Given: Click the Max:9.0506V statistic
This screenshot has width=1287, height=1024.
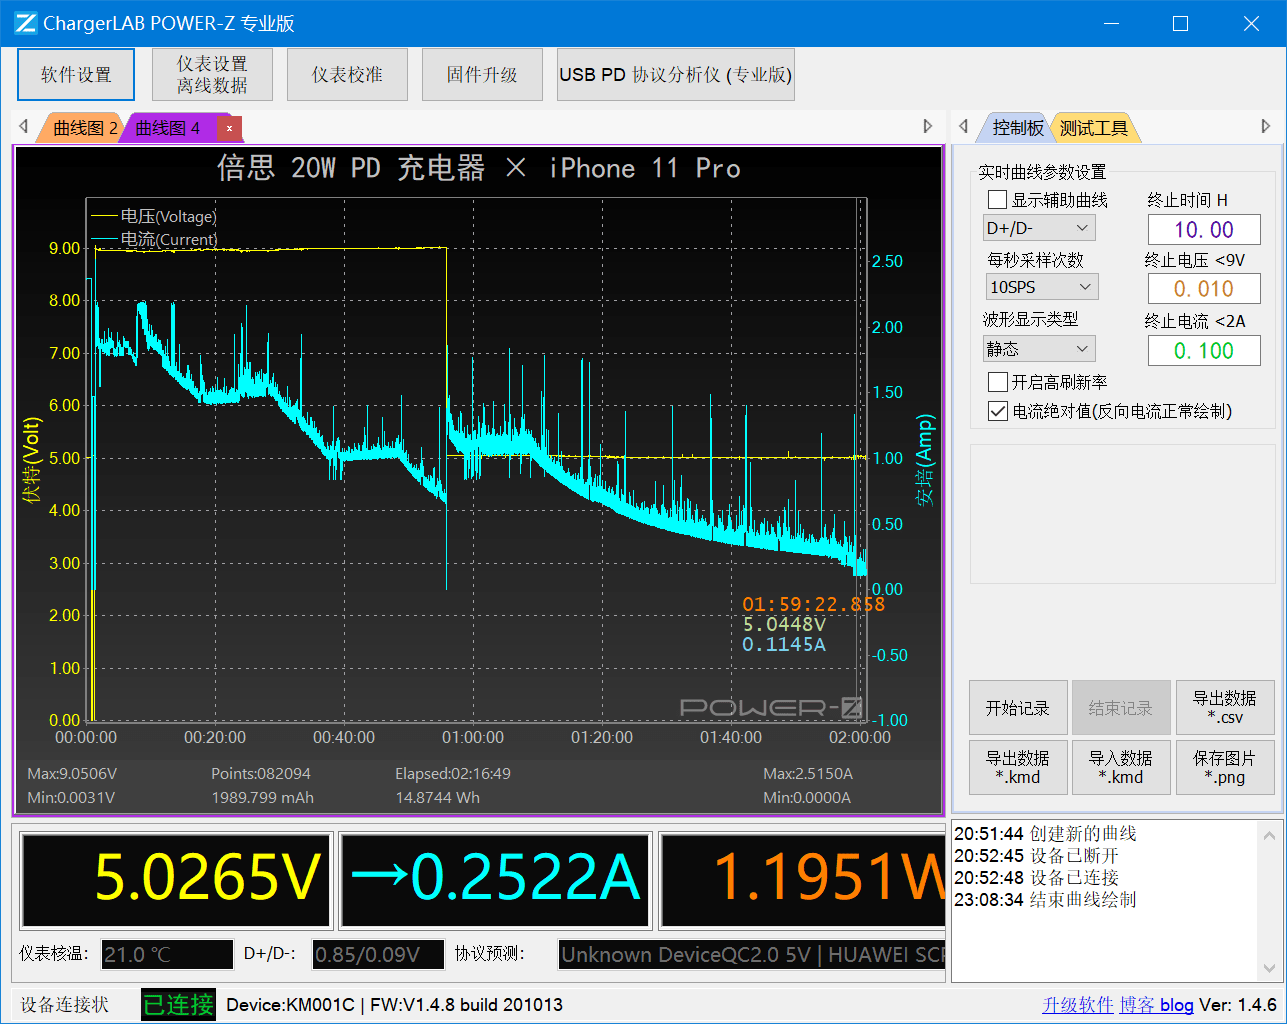Looking at the screenshot, I should tap(72, 774).
